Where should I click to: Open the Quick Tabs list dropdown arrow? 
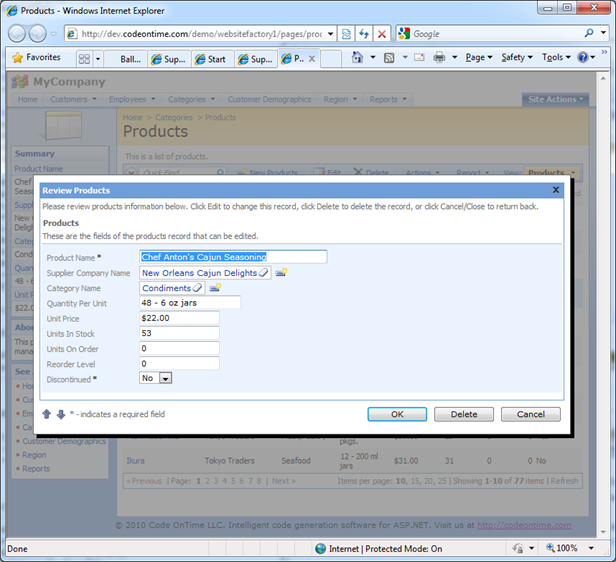tap(98, 59)
